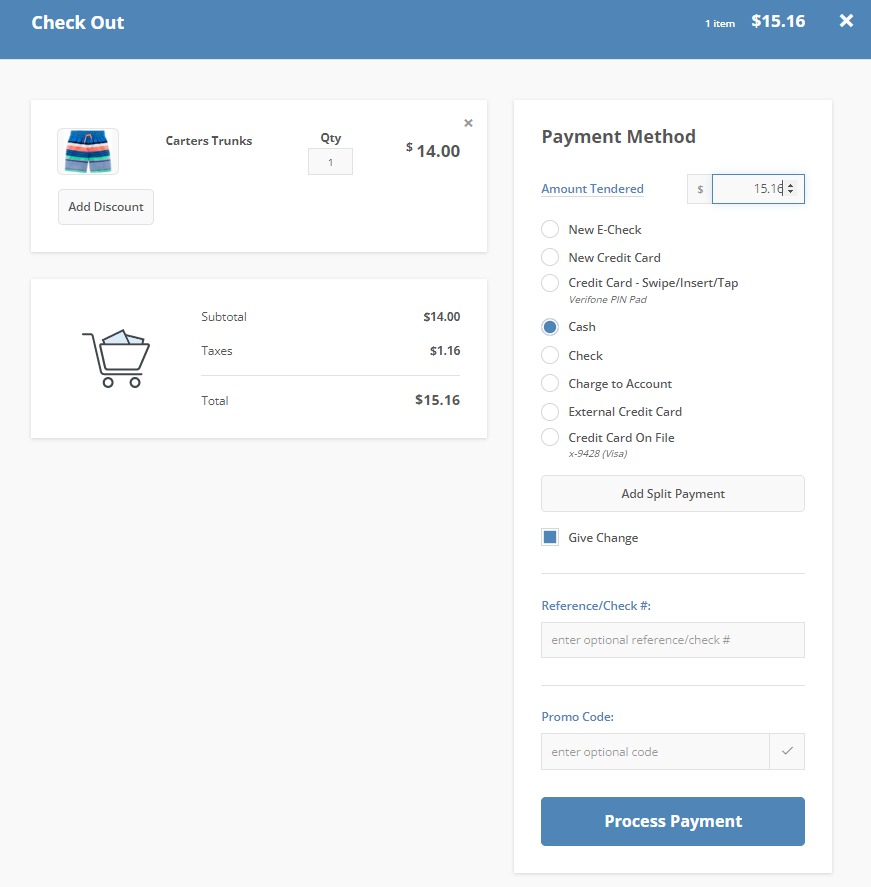Click the shopping cart icon
Image resolution: width=871 pixels, height=887 pixels.
tap(116, 358)
